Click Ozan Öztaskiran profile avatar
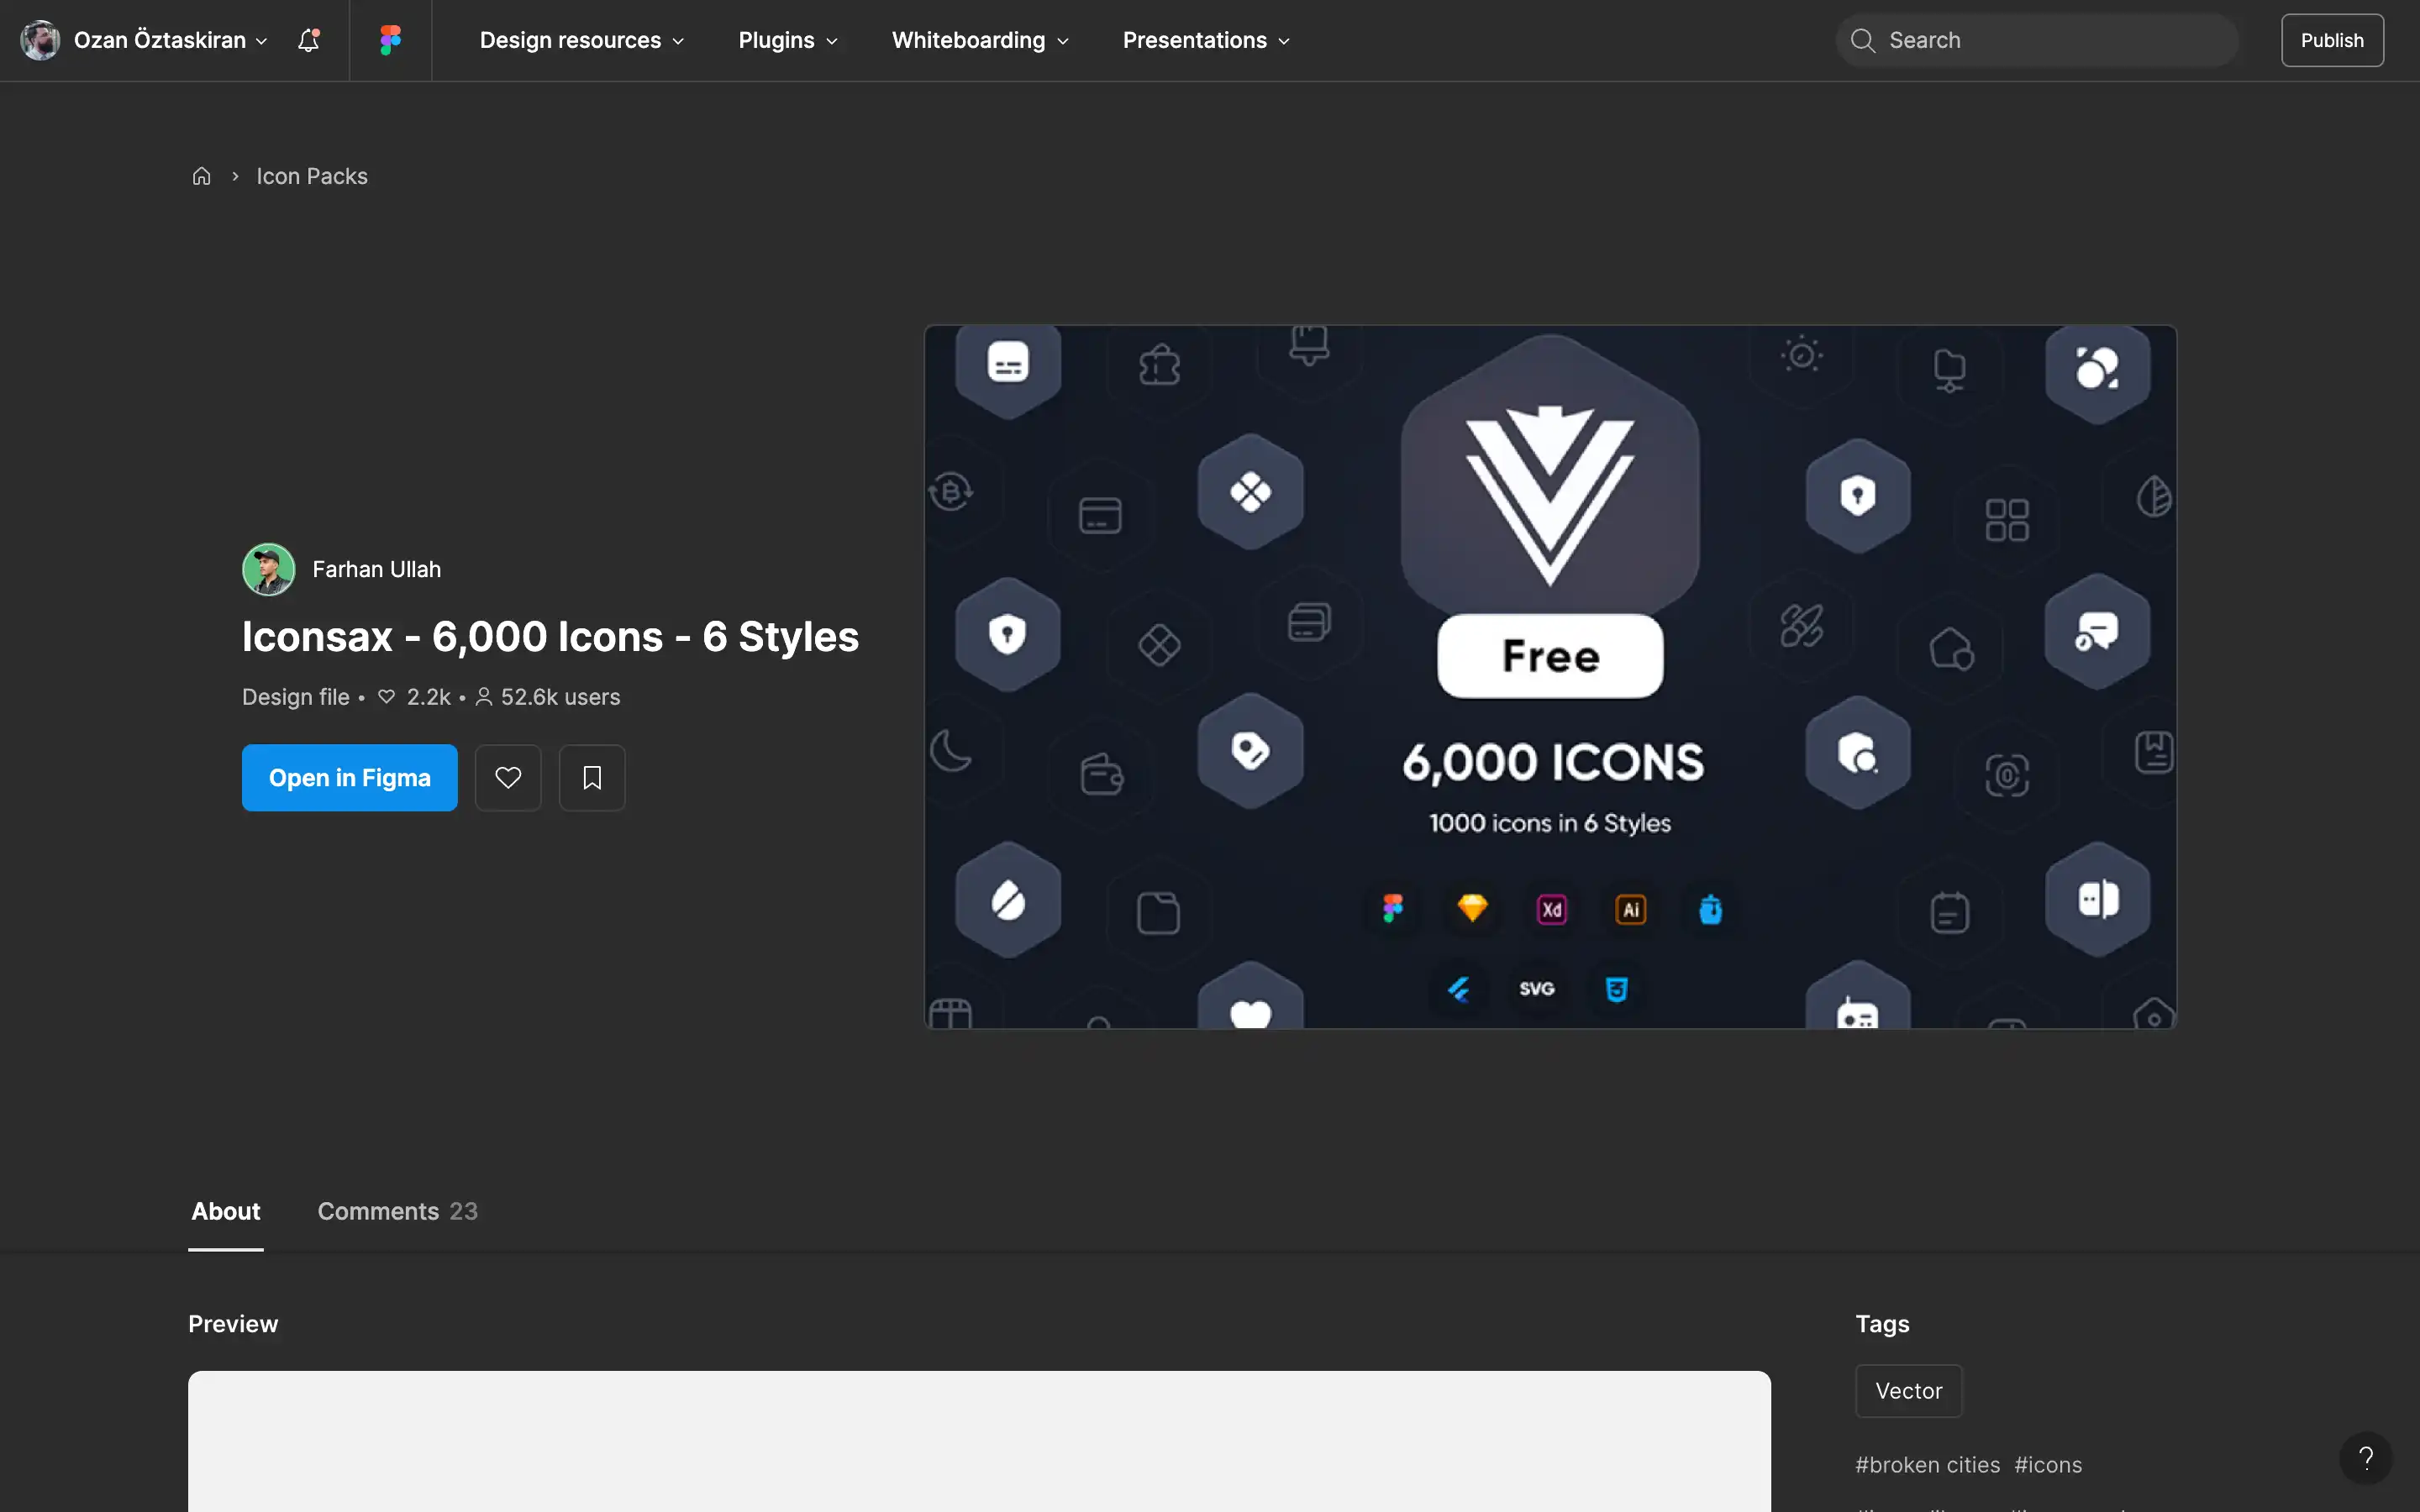 pos(40,40)
